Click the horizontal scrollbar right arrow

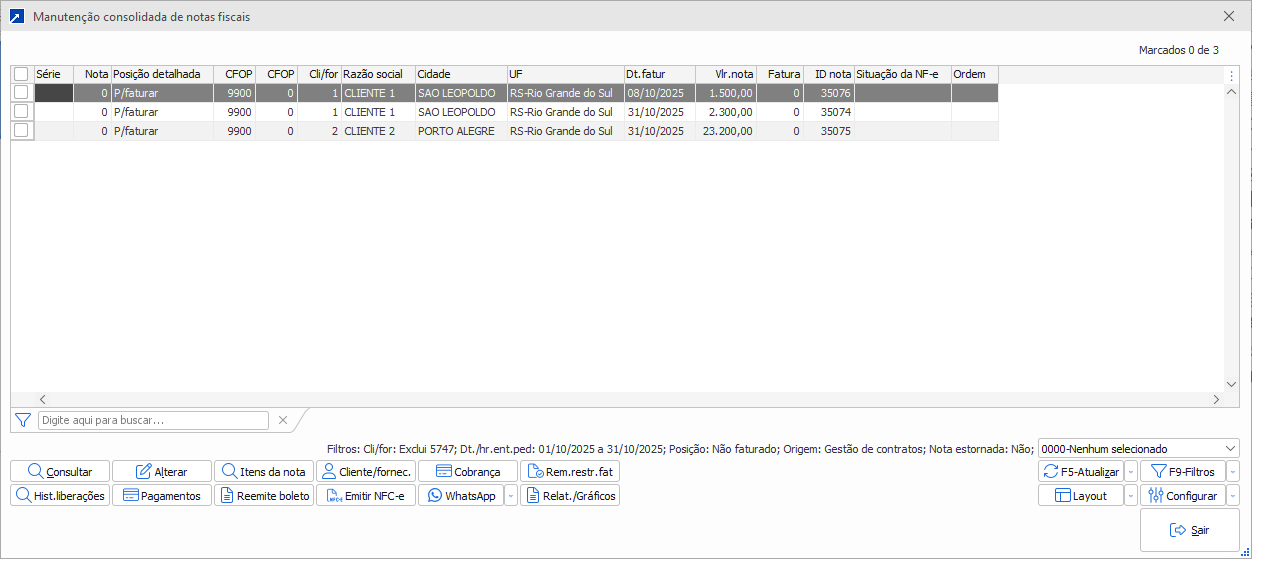(x=1216, y=399)
